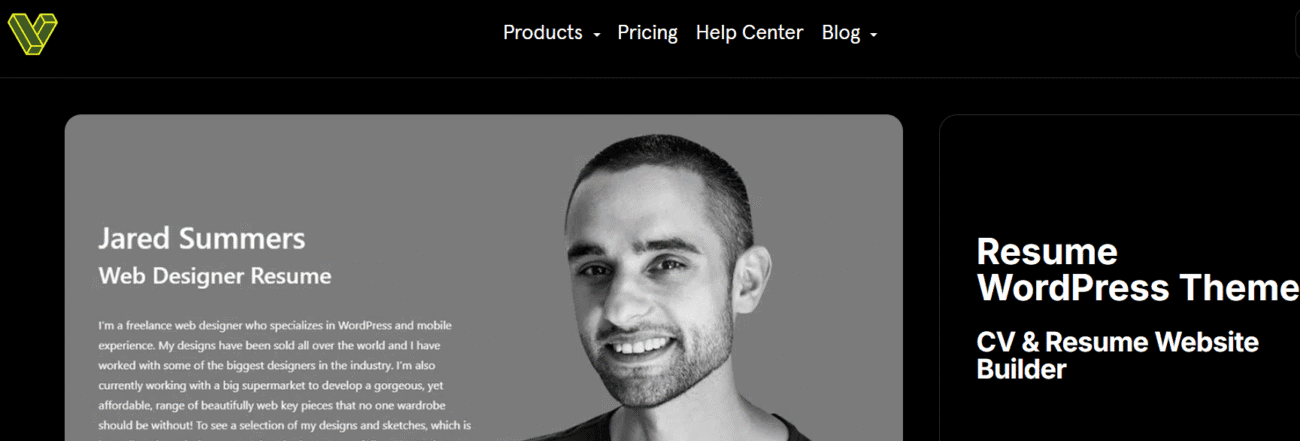Screen dimensions: 1300x441
Task: Select the Jared Summers name heading
Action: (x=202, y=239)
